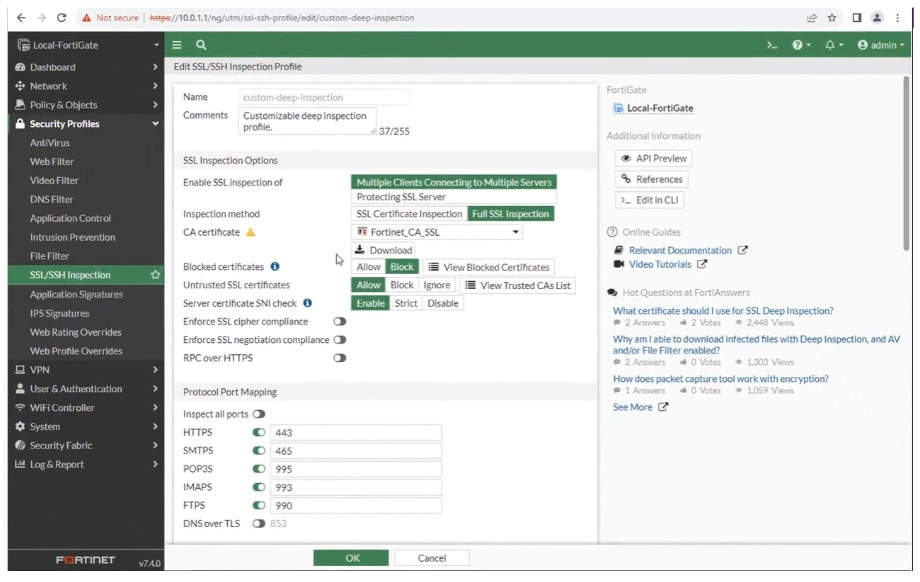Open IPS Signatures page

pyautogui.click(x=60, y=313)
